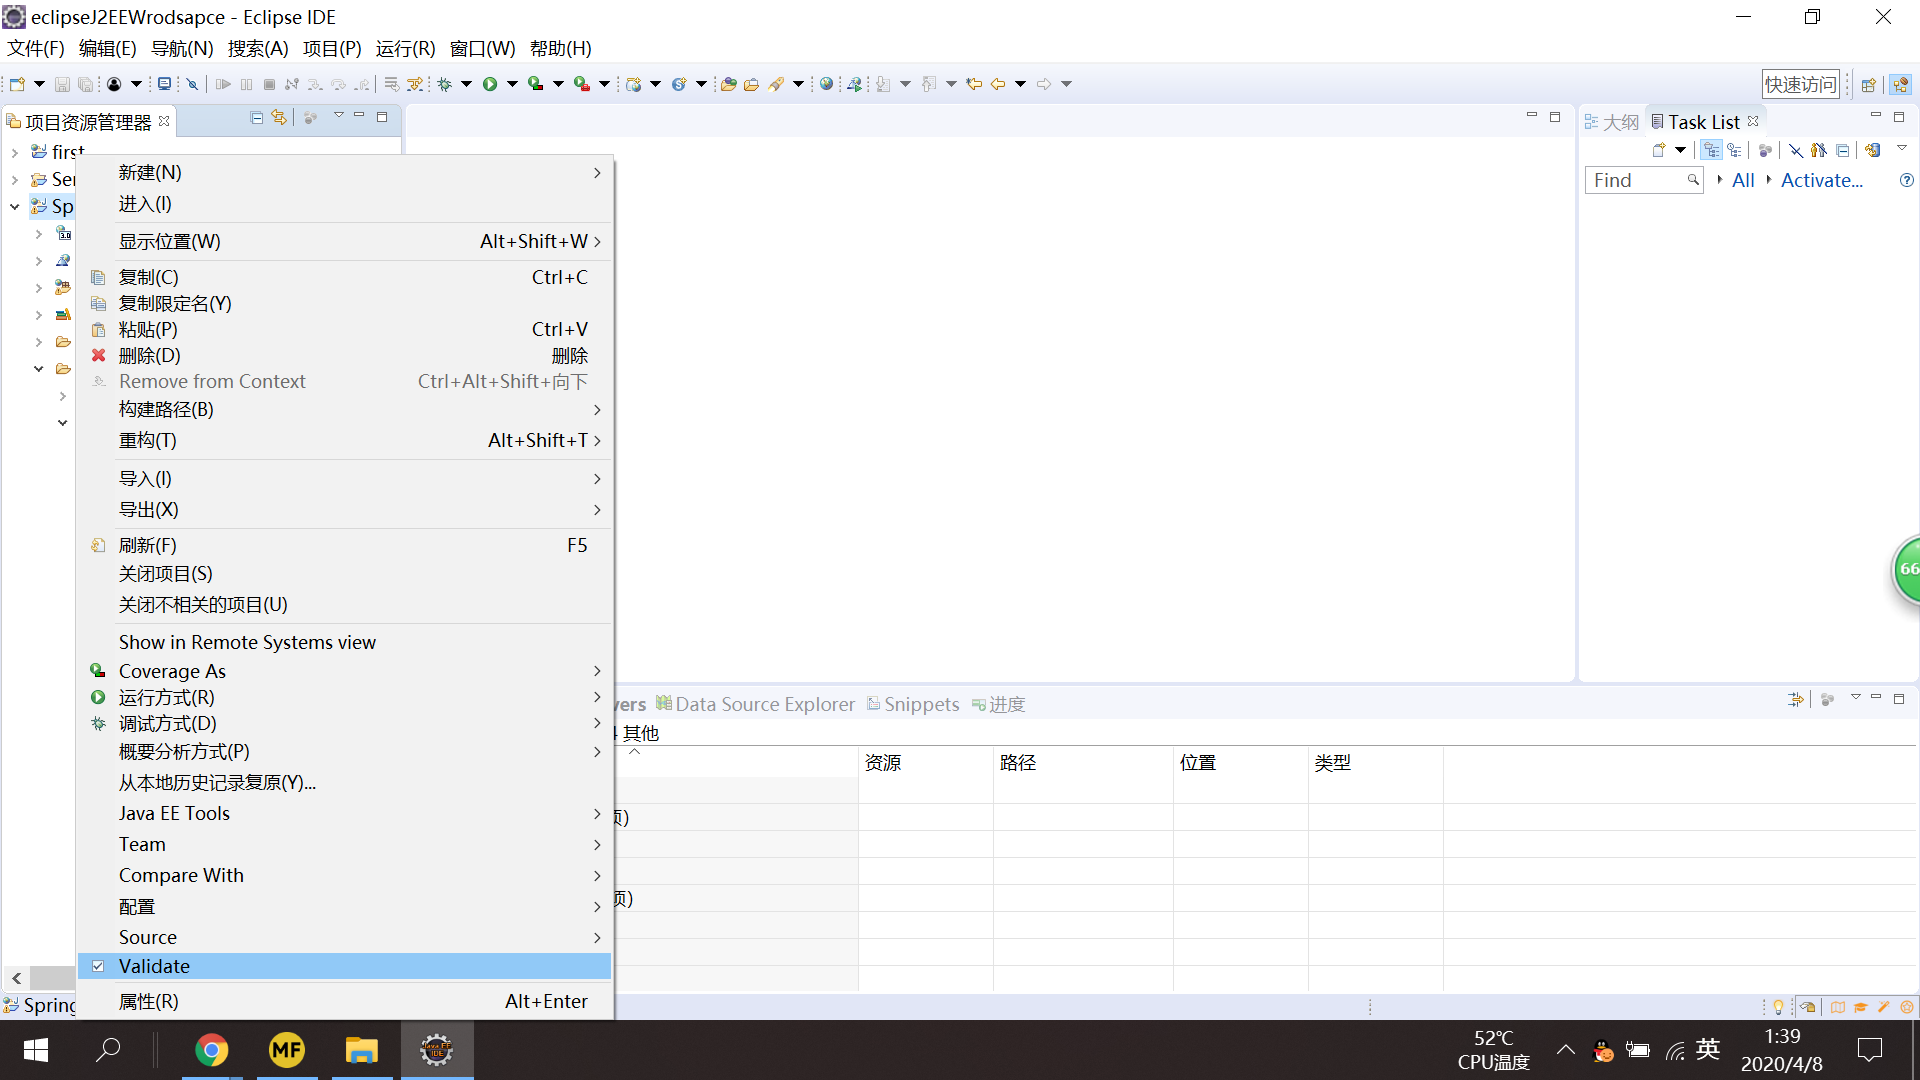Expand the New (新建) submenu
The image size is (1920, 1080).
[x=150, y=172]
